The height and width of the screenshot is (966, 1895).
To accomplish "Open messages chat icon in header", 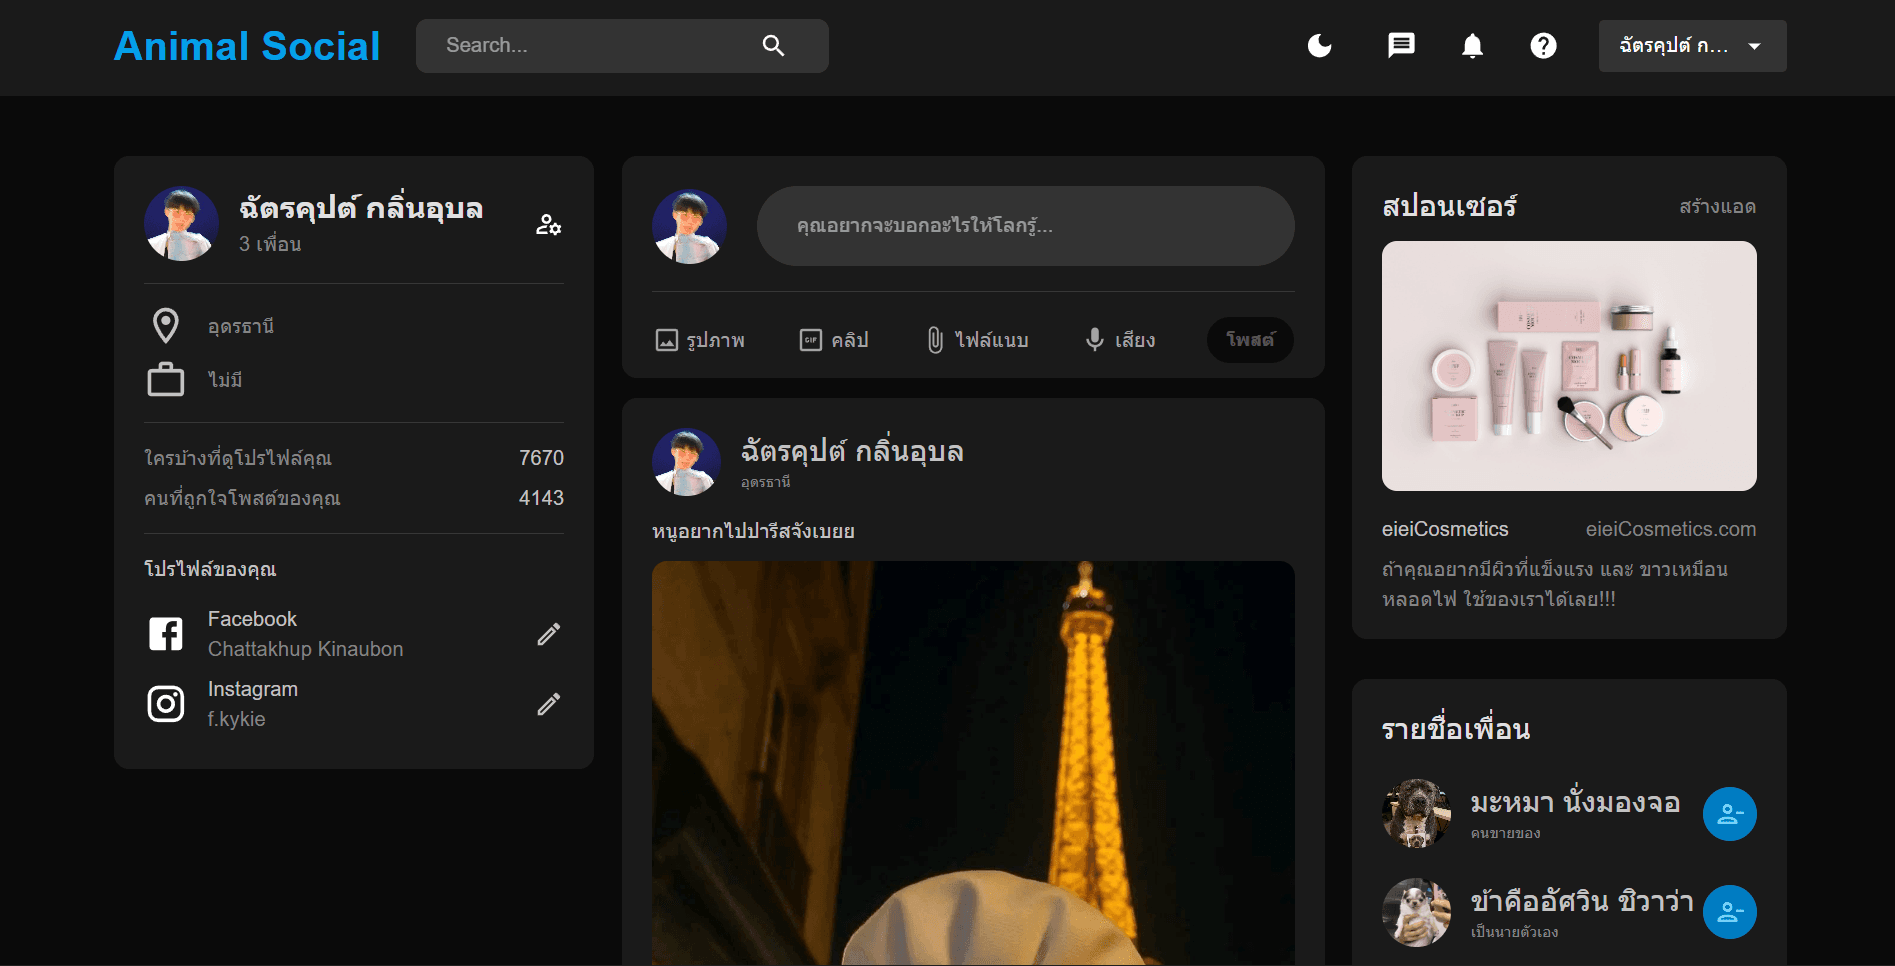I will point(1401,46).
